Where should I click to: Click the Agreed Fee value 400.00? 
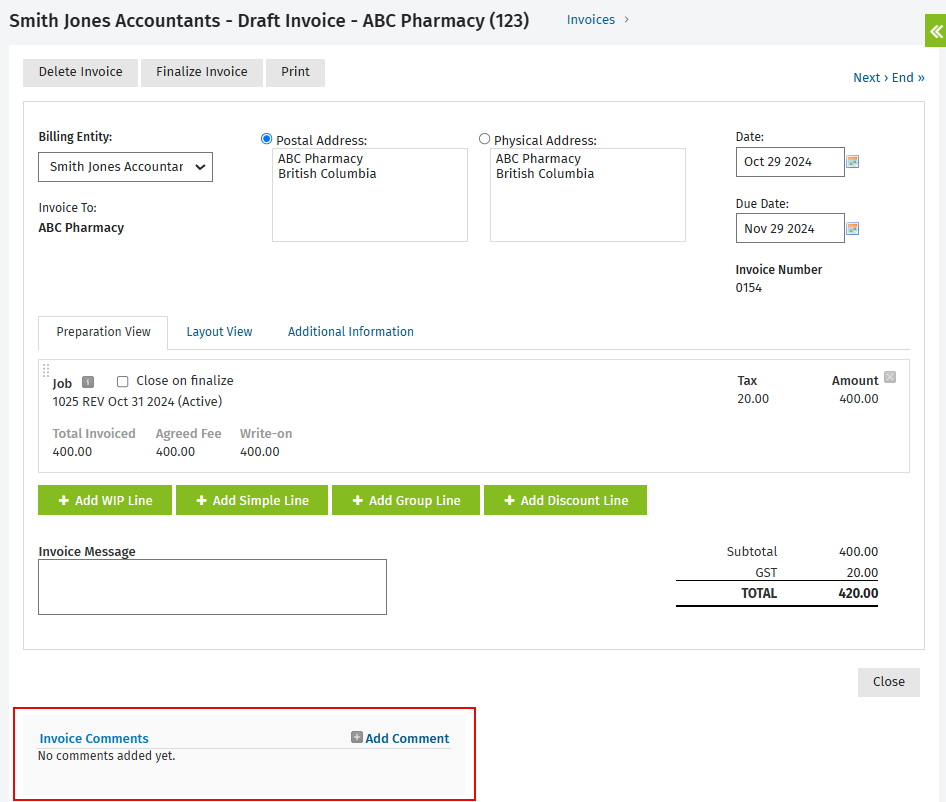coord(175,452)
